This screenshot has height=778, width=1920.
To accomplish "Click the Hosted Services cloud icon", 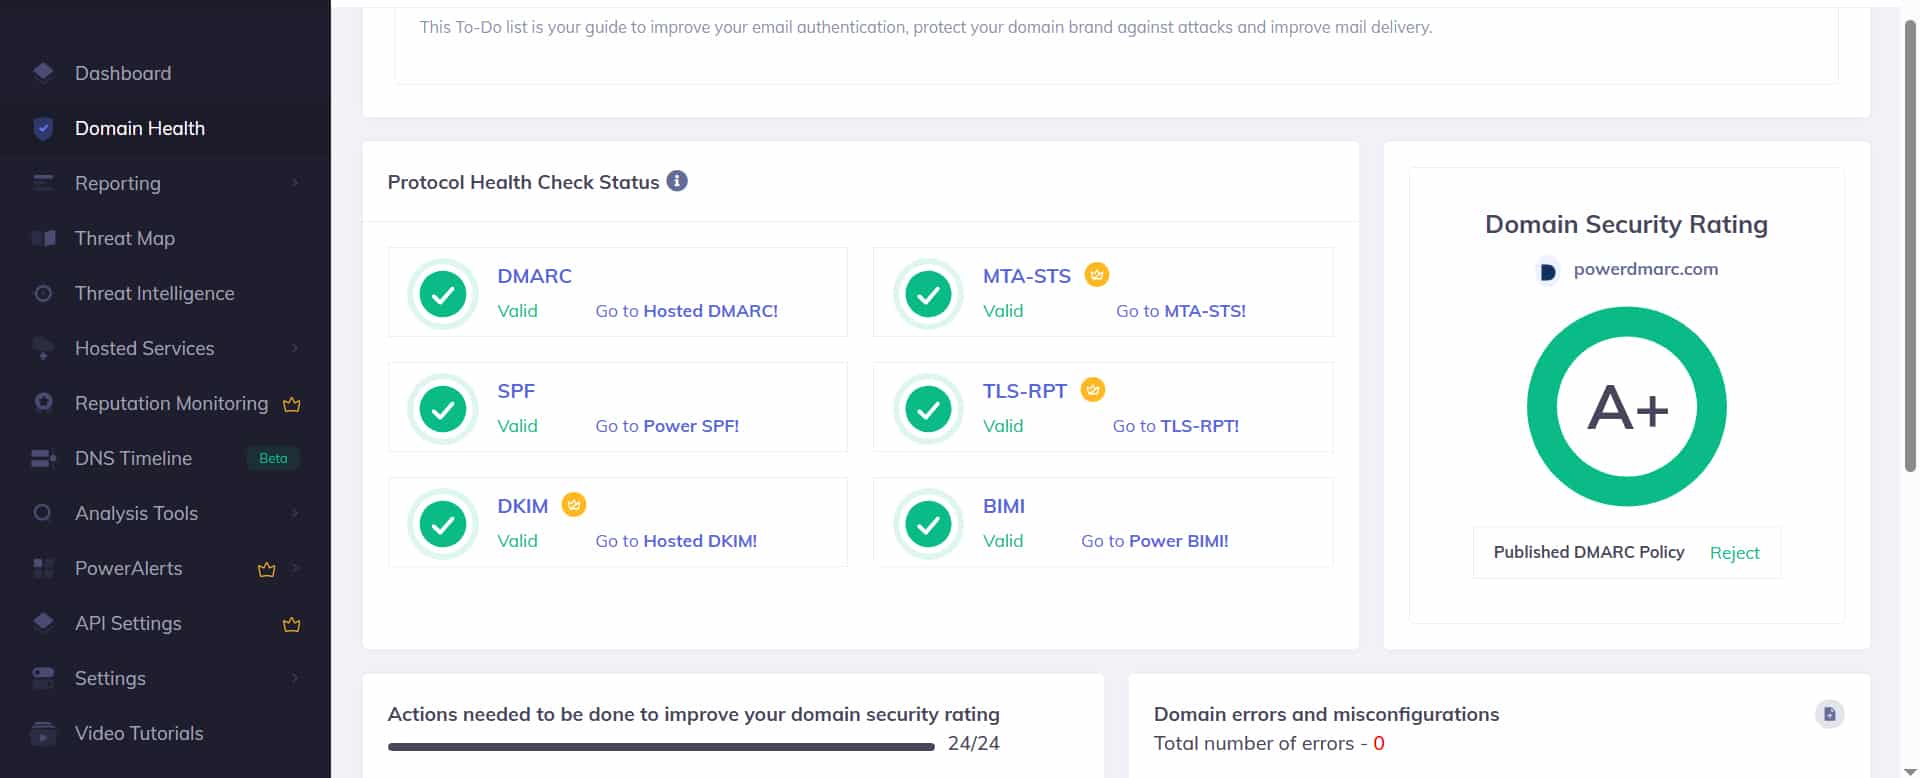I will click(x=43, y=348).
